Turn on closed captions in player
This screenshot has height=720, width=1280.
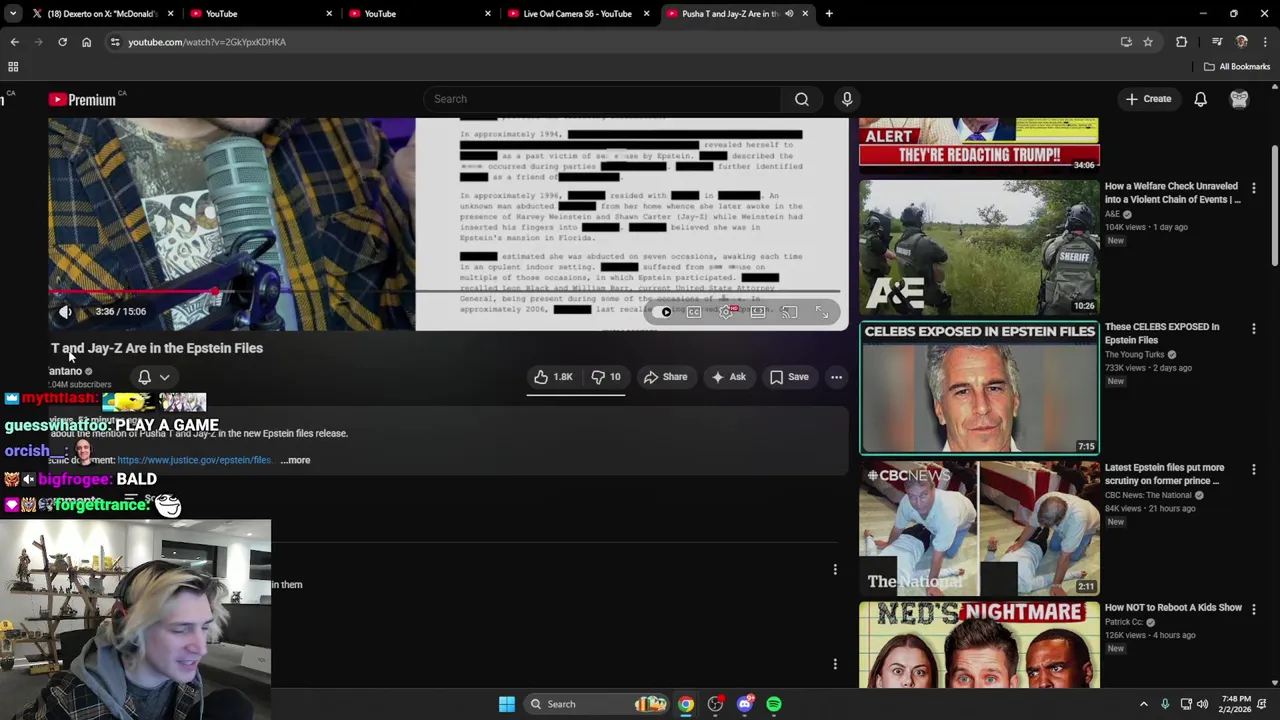point(694,312)
